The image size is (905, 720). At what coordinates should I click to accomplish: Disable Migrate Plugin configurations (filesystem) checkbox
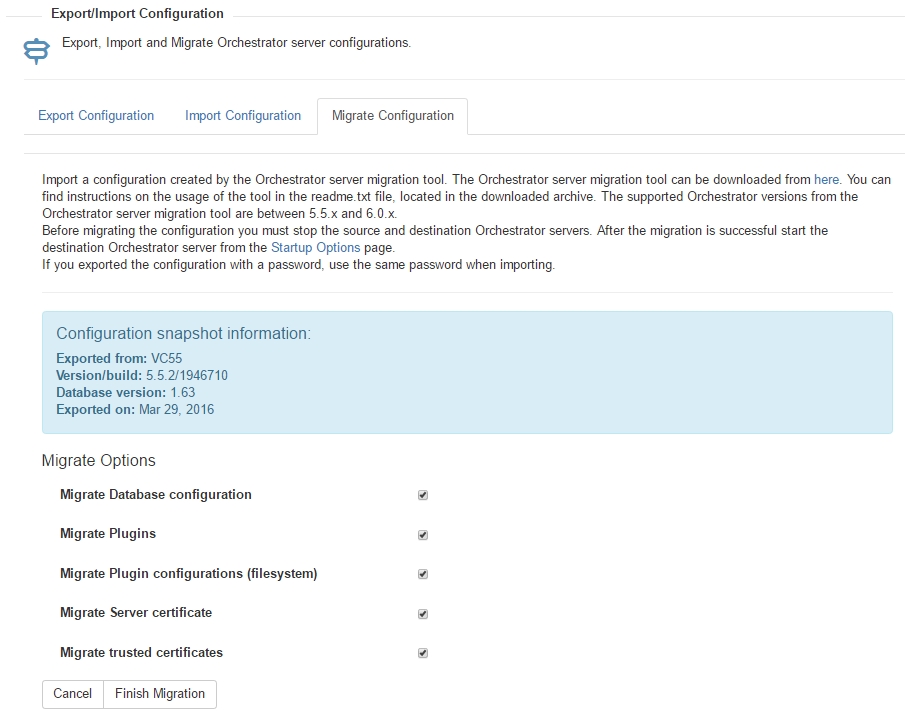[x=422, y=574]
